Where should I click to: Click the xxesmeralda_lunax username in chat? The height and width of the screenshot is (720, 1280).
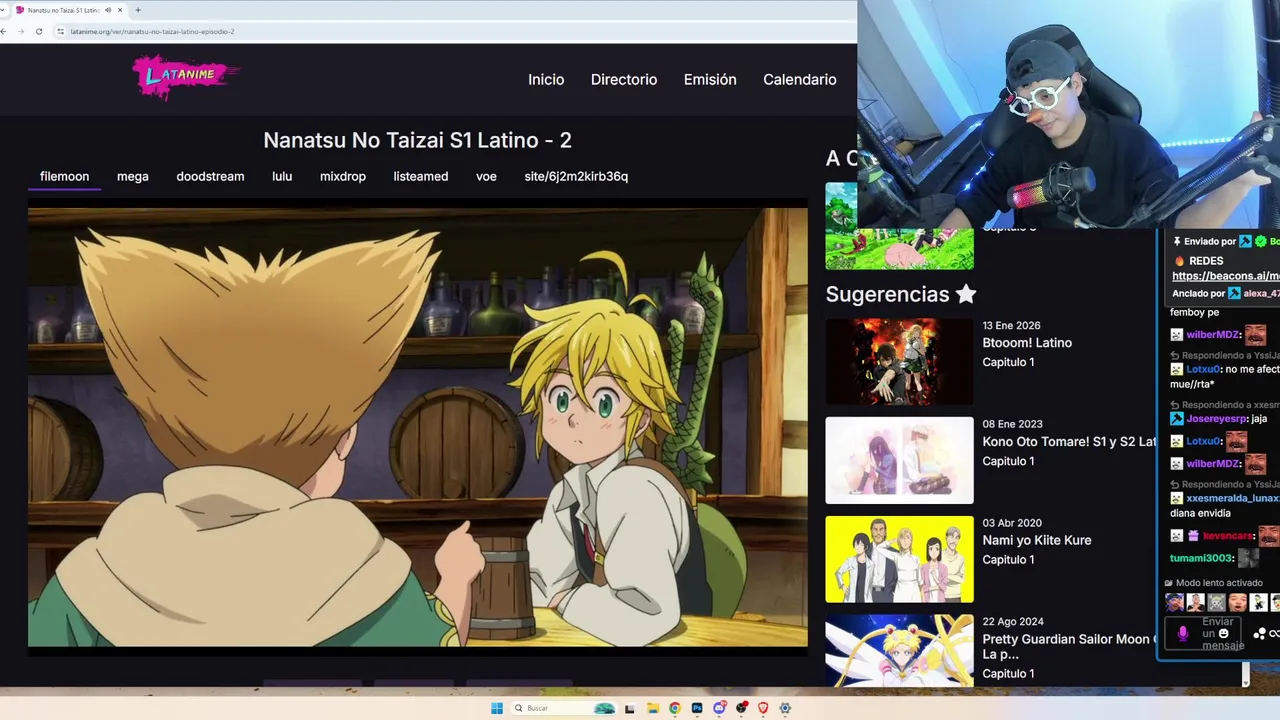click(1233, 498)
